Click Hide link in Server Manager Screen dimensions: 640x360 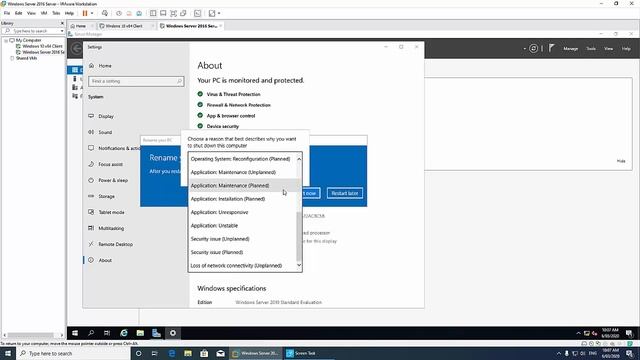[x=621, y=161]
